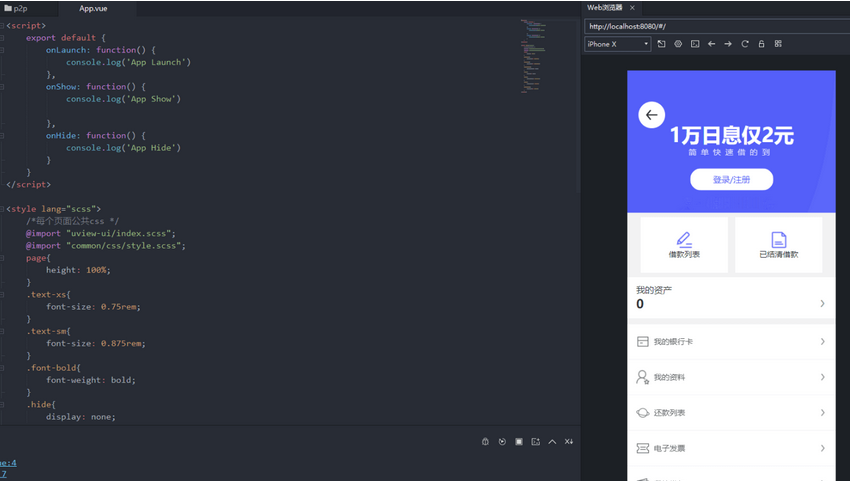Reload the preview with the refresh icon

(745, 44)
